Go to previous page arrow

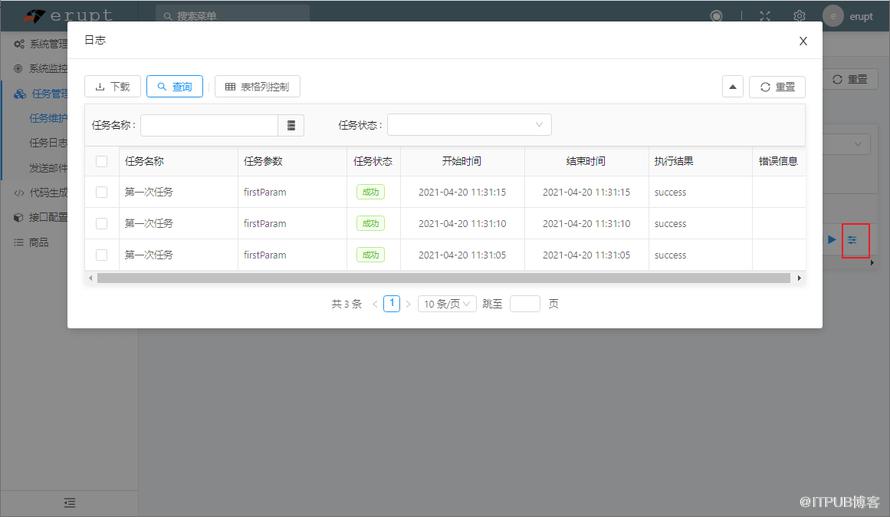click(x=375, y=304)
